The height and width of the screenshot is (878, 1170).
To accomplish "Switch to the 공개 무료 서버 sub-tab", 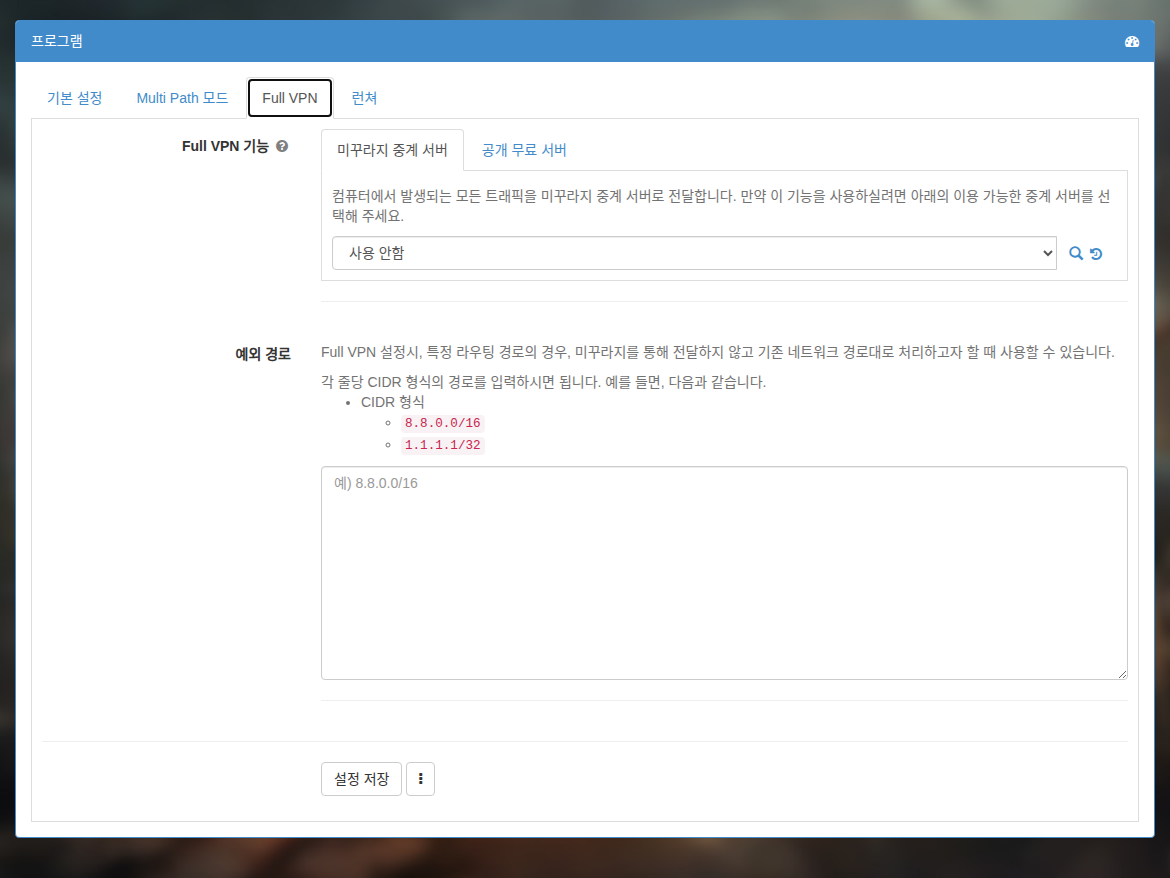I will pyautogui.click(x=524, y=150).
